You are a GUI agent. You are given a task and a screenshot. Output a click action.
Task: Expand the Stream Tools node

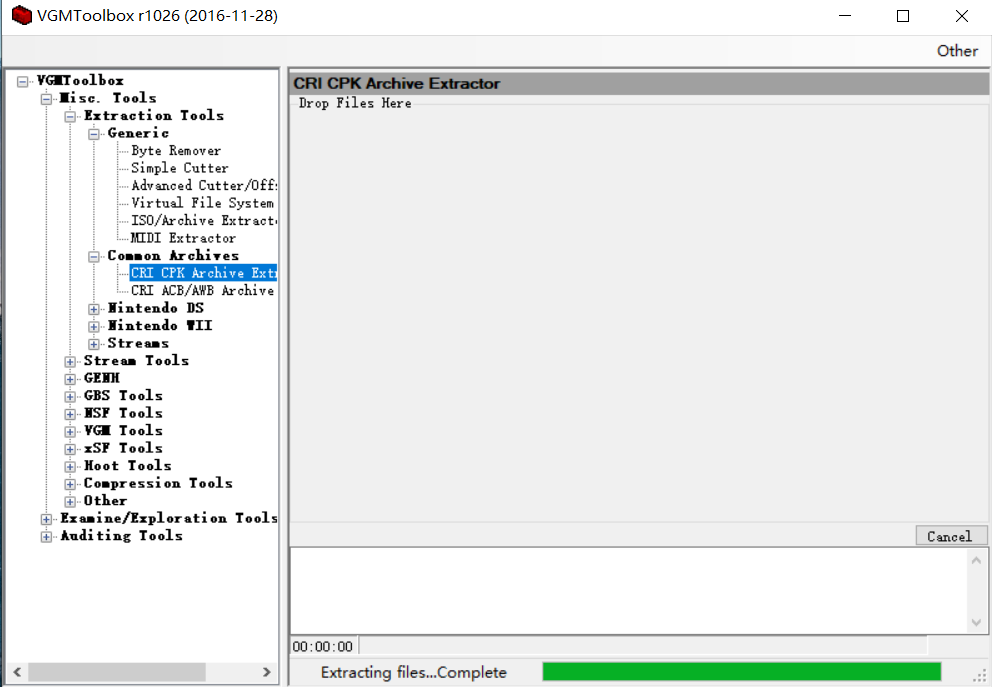(x=70, y=362)
